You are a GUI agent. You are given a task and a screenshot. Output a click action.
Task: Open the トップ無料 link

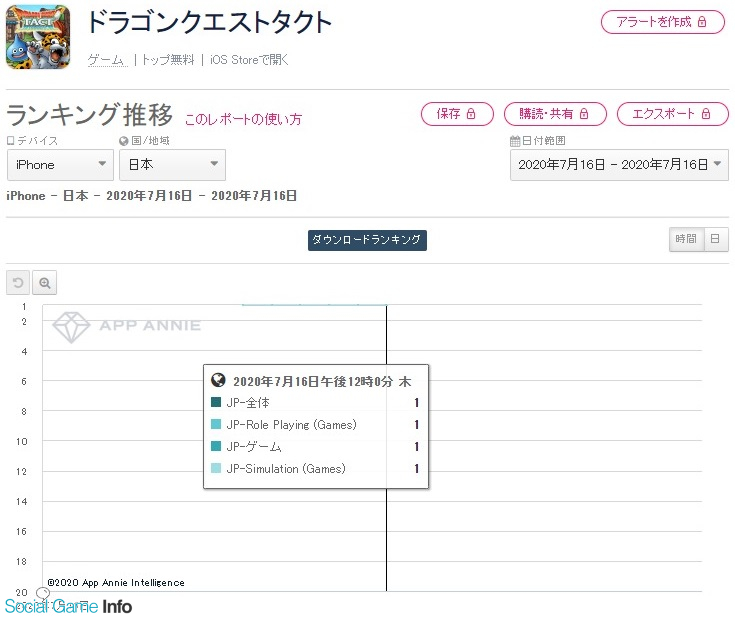(168, 60)
